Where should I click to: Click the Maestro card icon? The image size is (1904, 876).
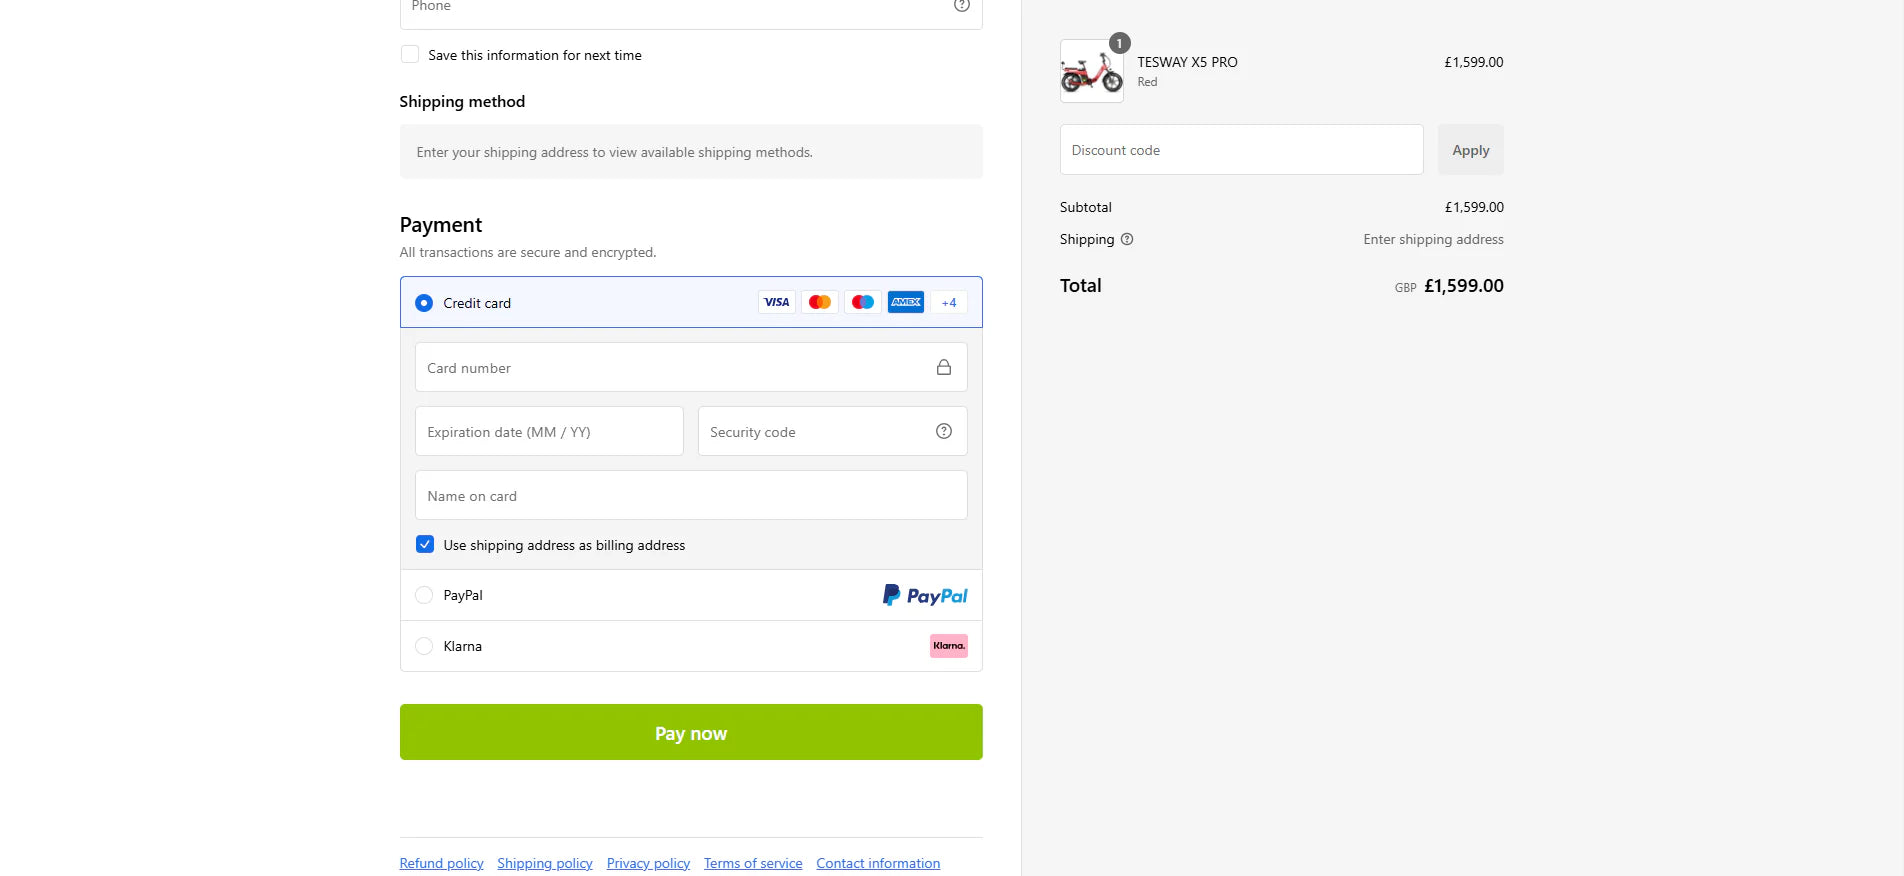pyautogui.click(x=863, y=302)
